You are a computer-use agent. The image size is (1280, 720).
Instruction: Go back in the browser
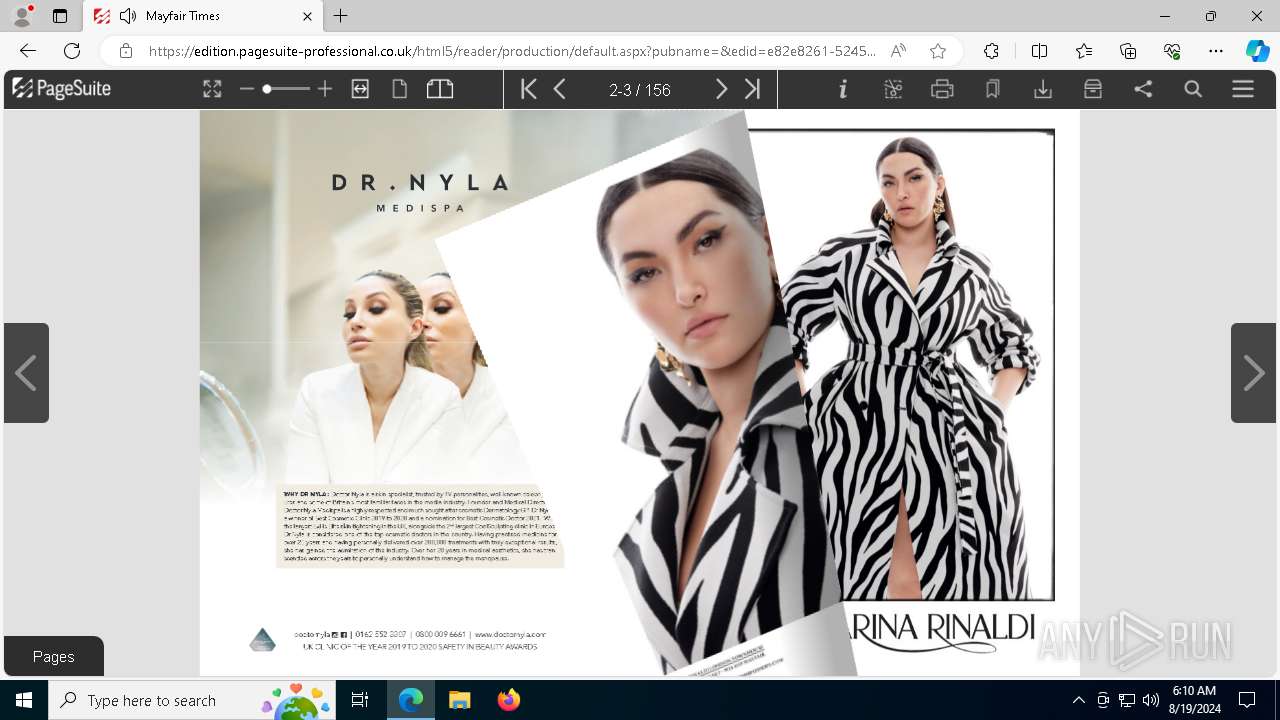(28, 51)
